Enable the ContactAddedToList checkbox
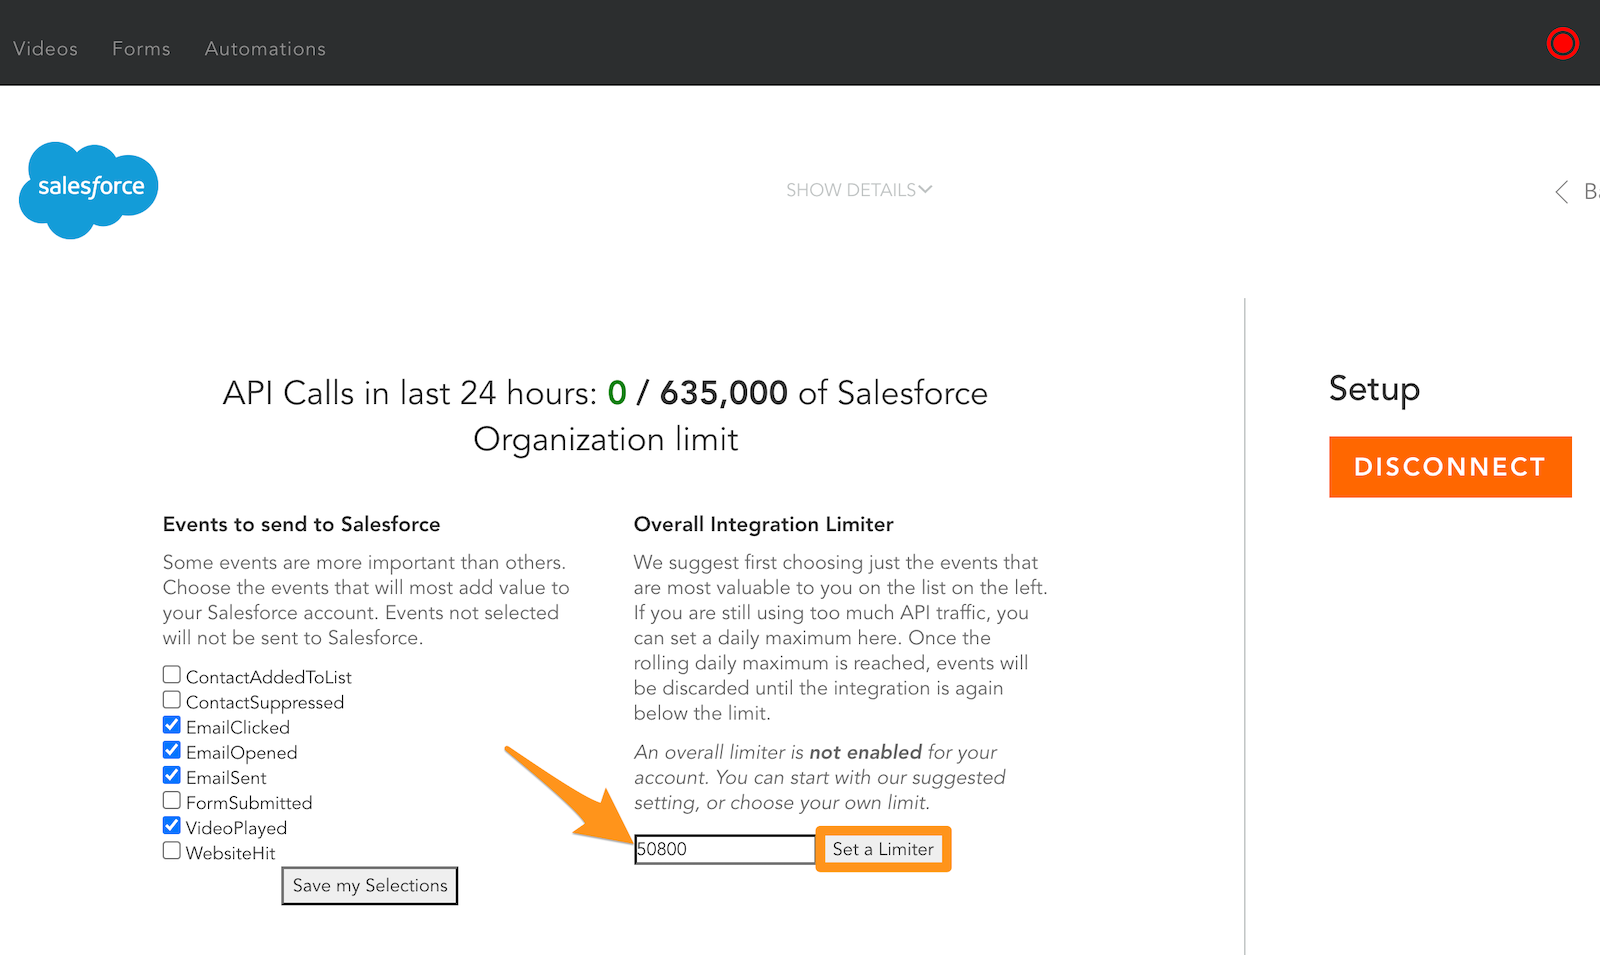This screenshot has width=1600, height=955. coord(172,675)
